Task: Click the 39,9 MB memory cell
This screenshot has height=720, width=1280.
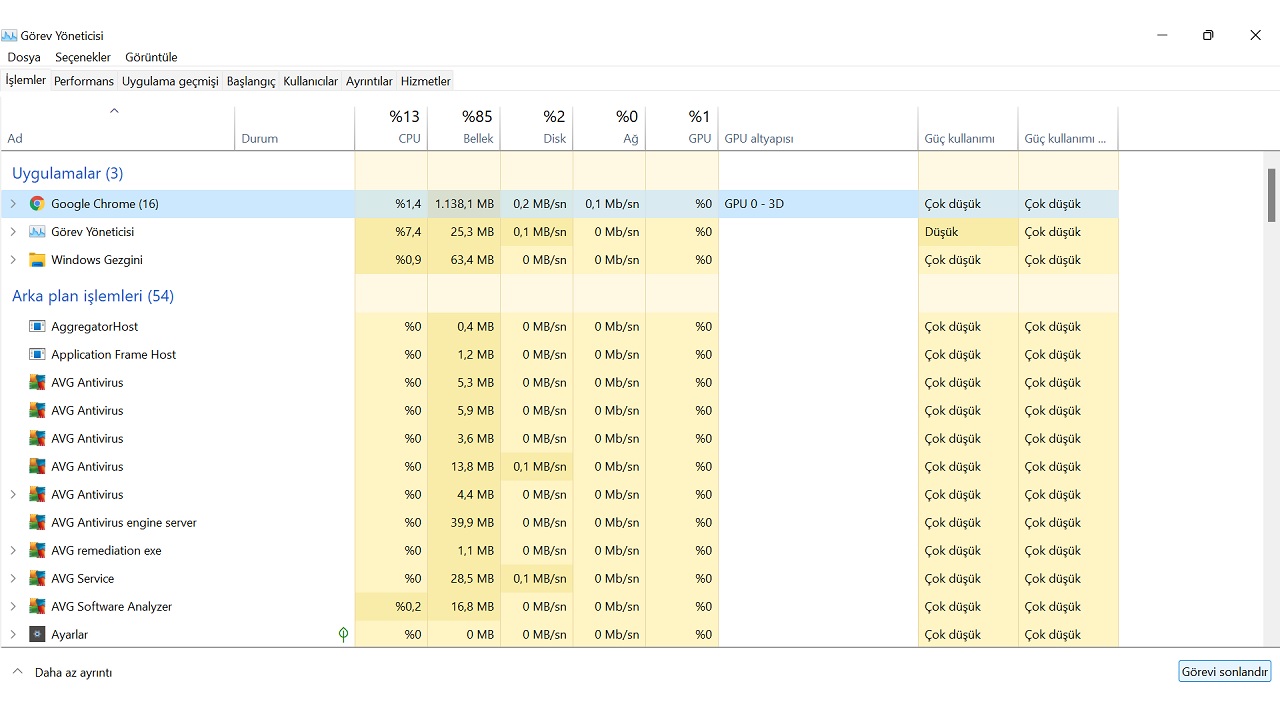Action: coord(464,523)
